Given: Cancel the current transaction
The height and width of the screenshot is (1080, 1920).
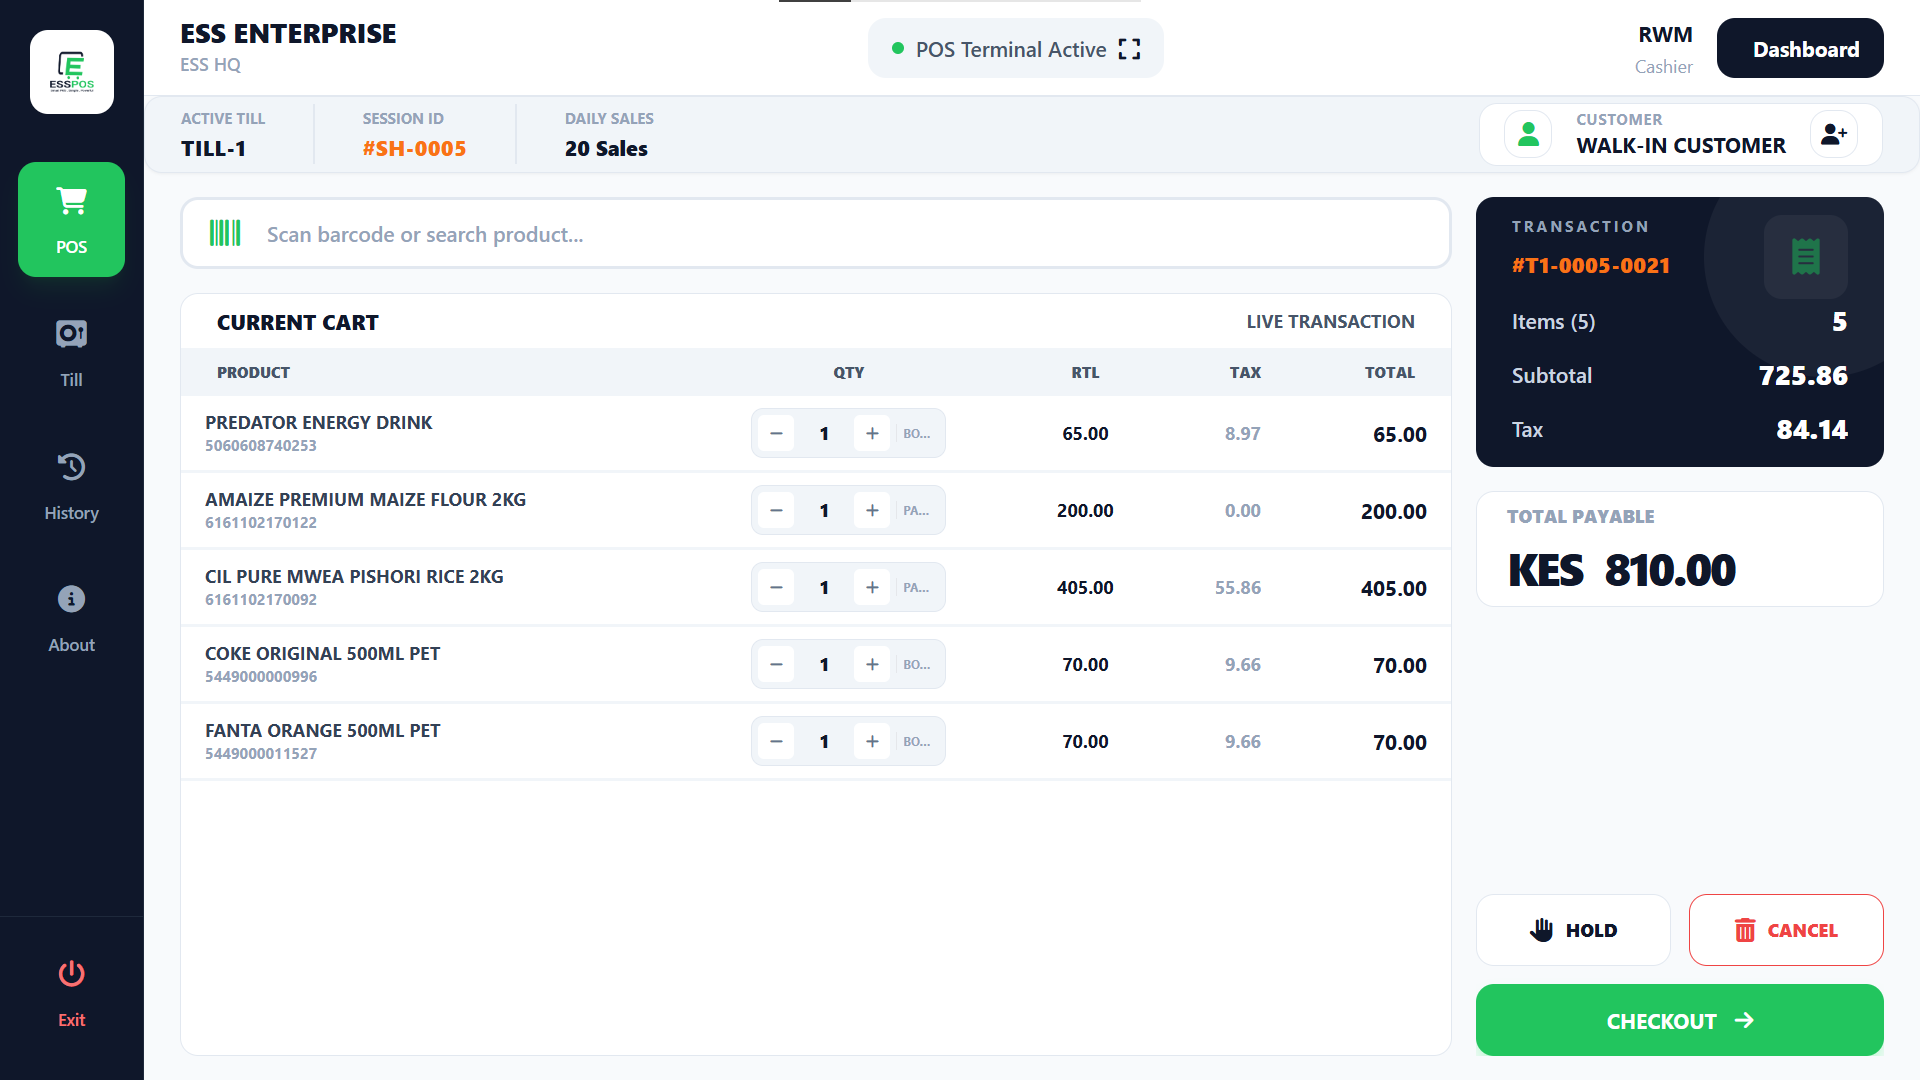Looking at the screenshot, I should click(1786, 930).
